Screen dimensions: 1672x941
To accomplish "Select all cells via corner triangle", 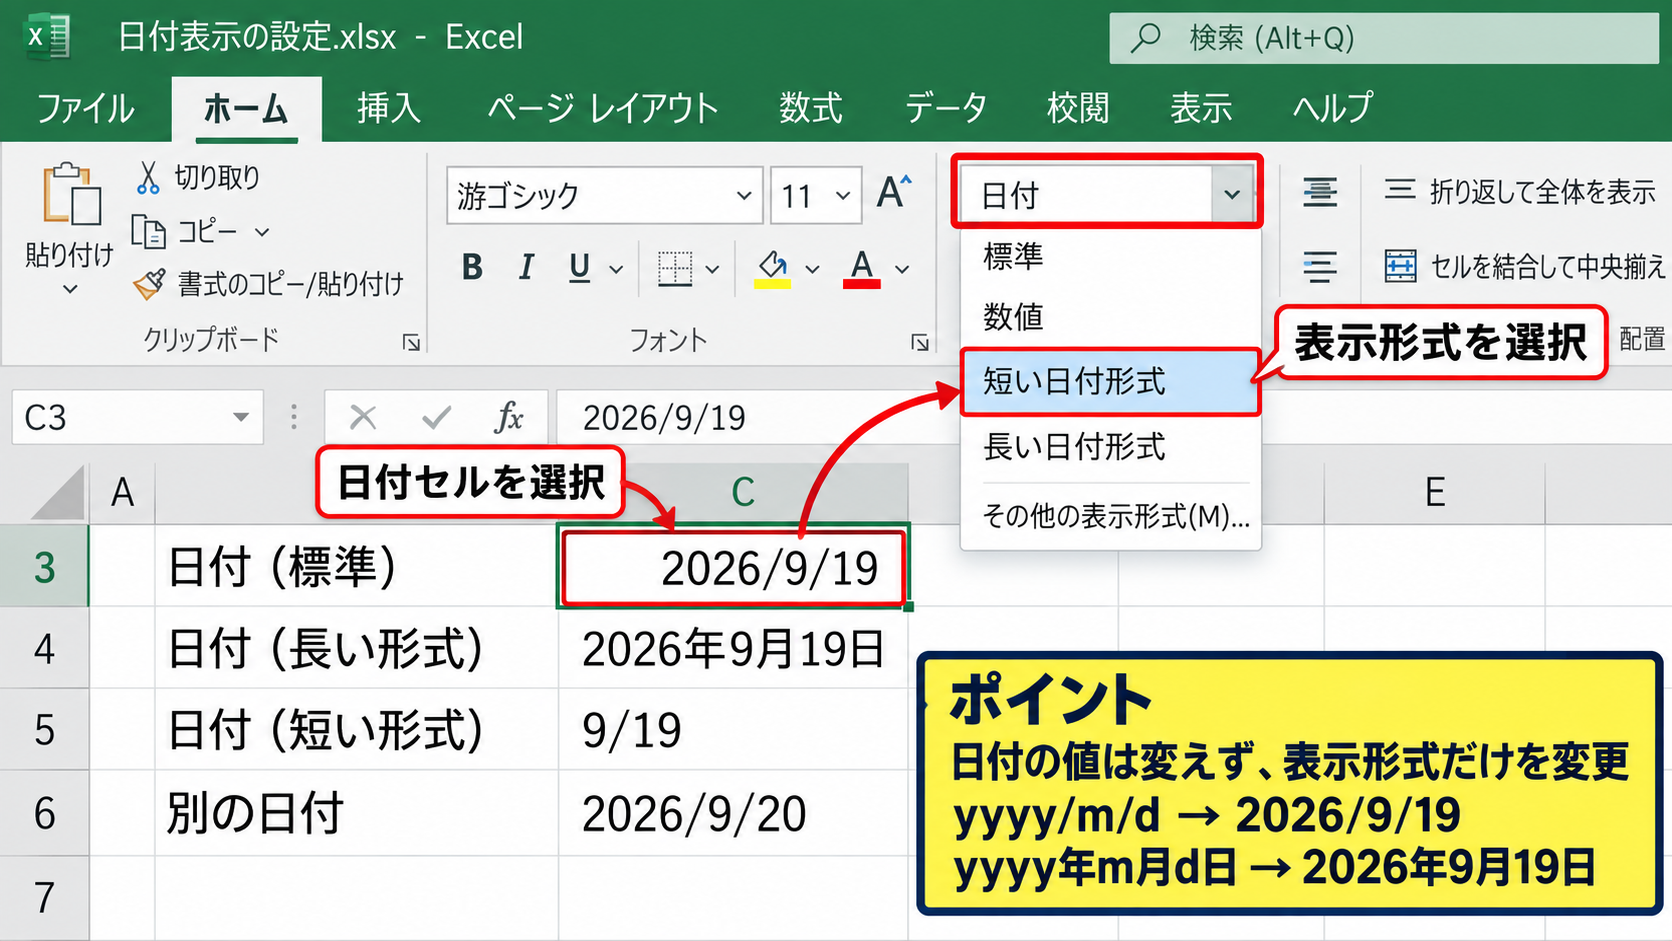I will 58,493.
